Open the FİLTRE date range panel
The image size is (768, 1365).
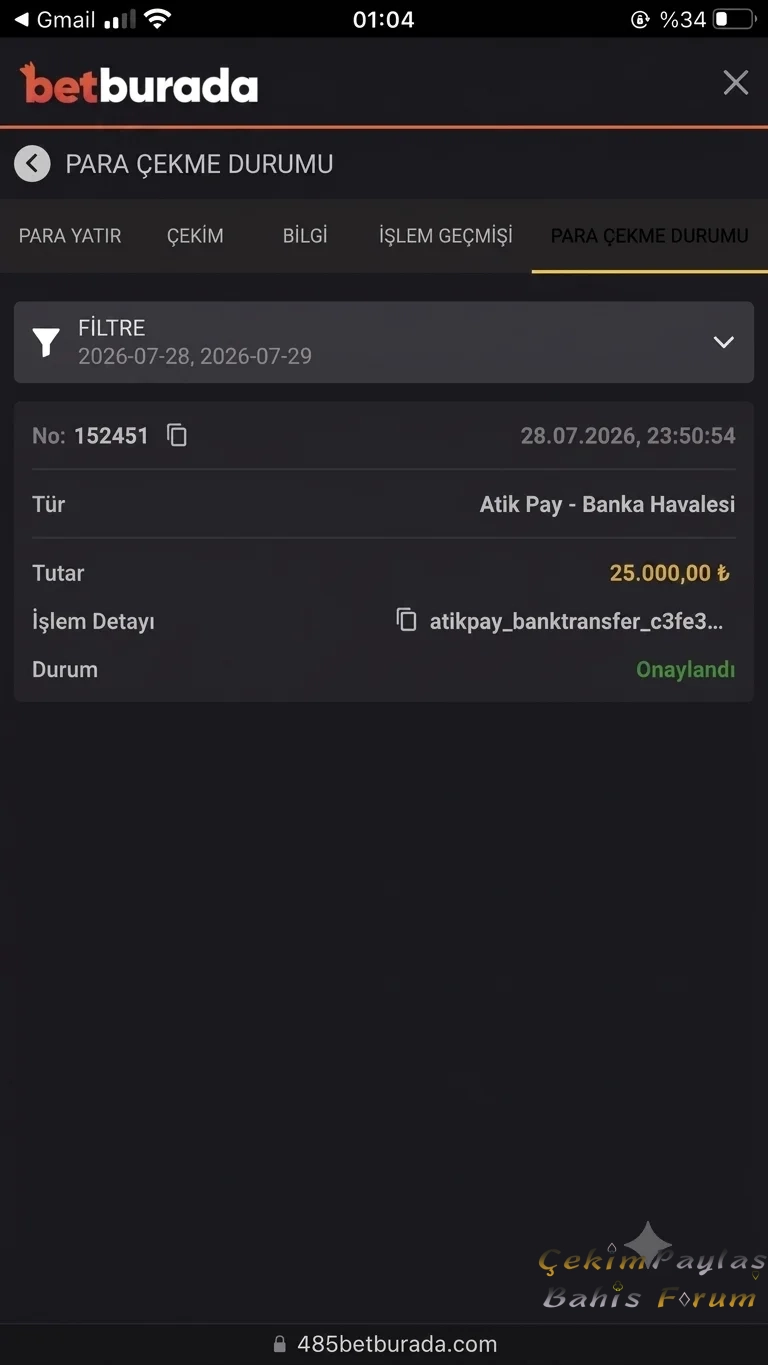point(384,342)
